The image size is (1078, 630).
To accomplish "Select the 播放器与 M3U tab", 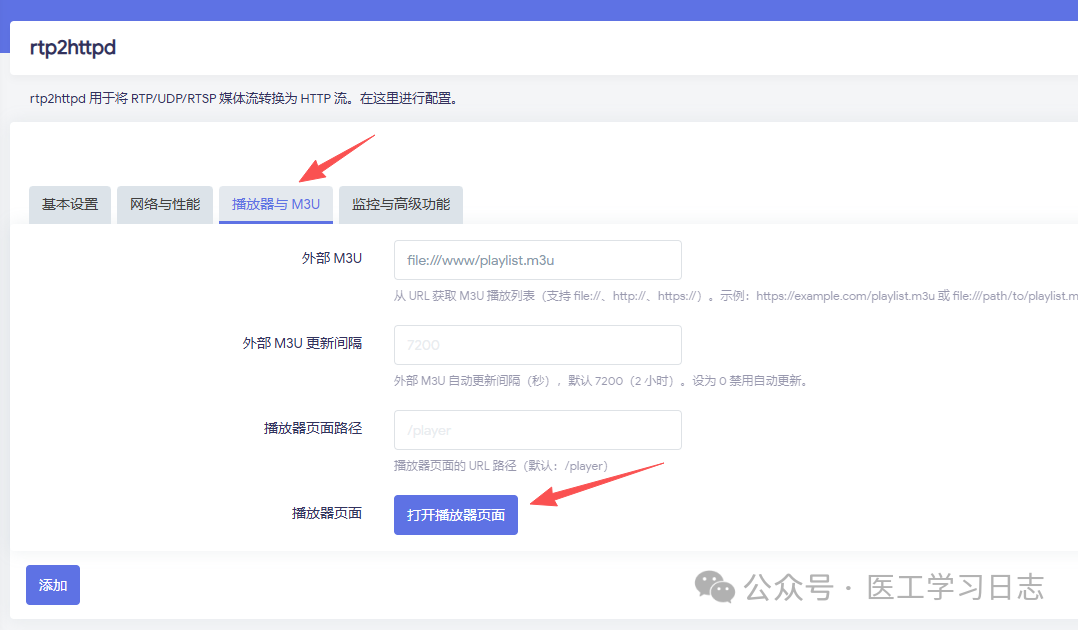I will (276, 204).
